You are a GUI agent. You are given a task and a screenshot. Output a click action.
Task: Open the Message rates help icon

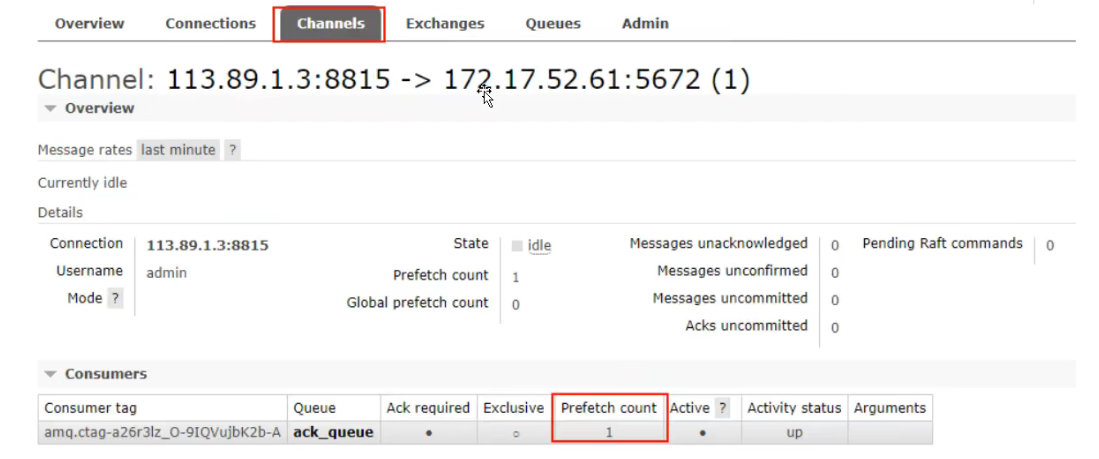232,150
